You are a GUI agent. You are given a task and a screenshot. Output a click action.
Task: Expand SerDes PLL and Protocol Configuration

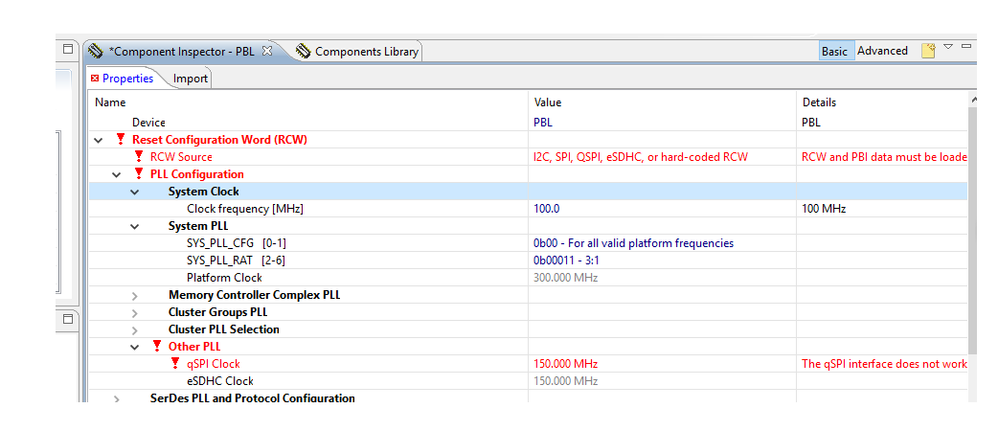point(116,399)
